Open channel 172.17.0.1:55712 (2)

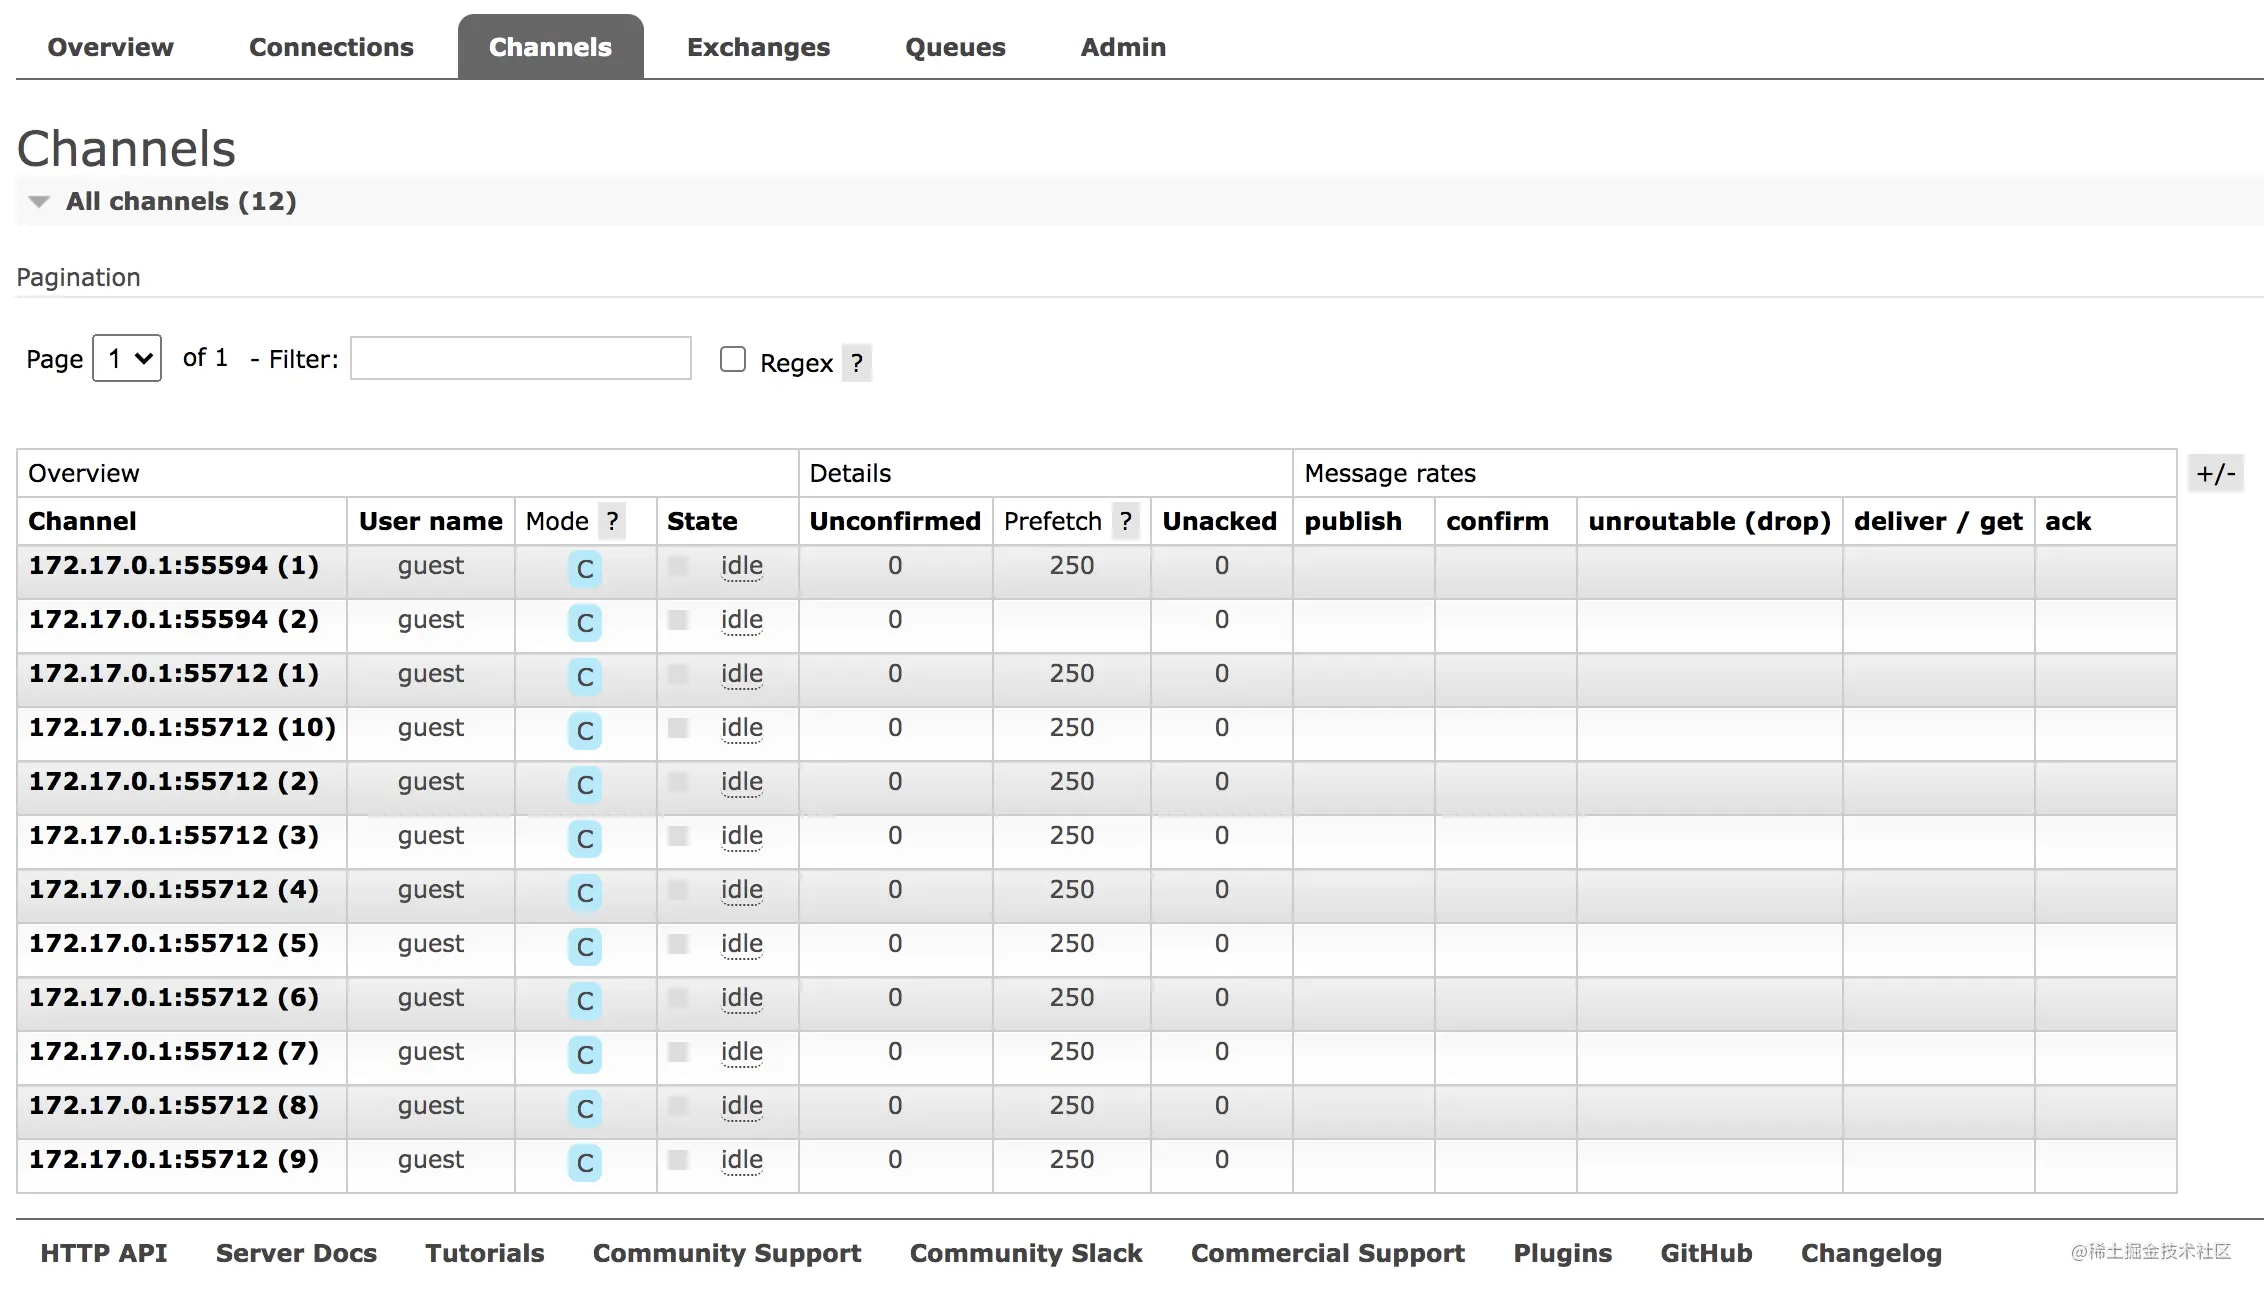(x=174, y=781)
